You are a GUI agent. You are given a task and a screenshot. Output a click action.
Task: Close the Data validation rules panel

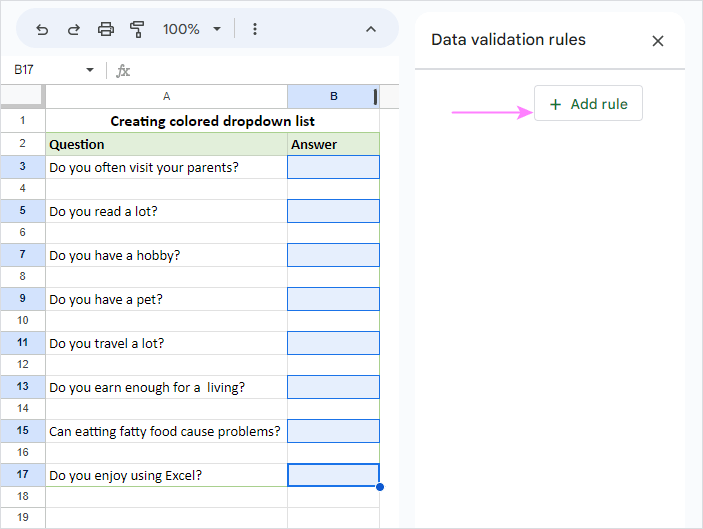[x=658, y=41]
